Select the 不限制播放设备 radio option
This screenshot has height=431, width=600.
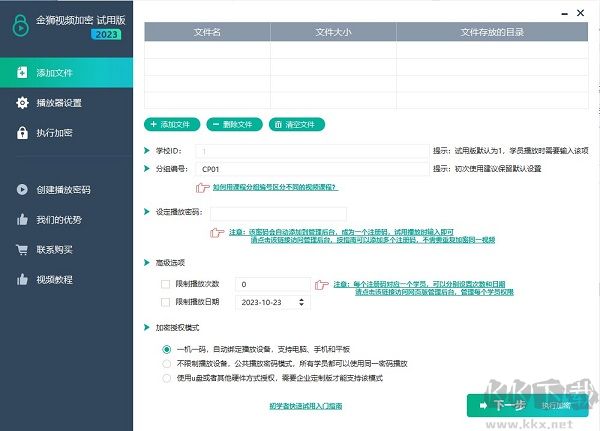[x=166, y=363]
